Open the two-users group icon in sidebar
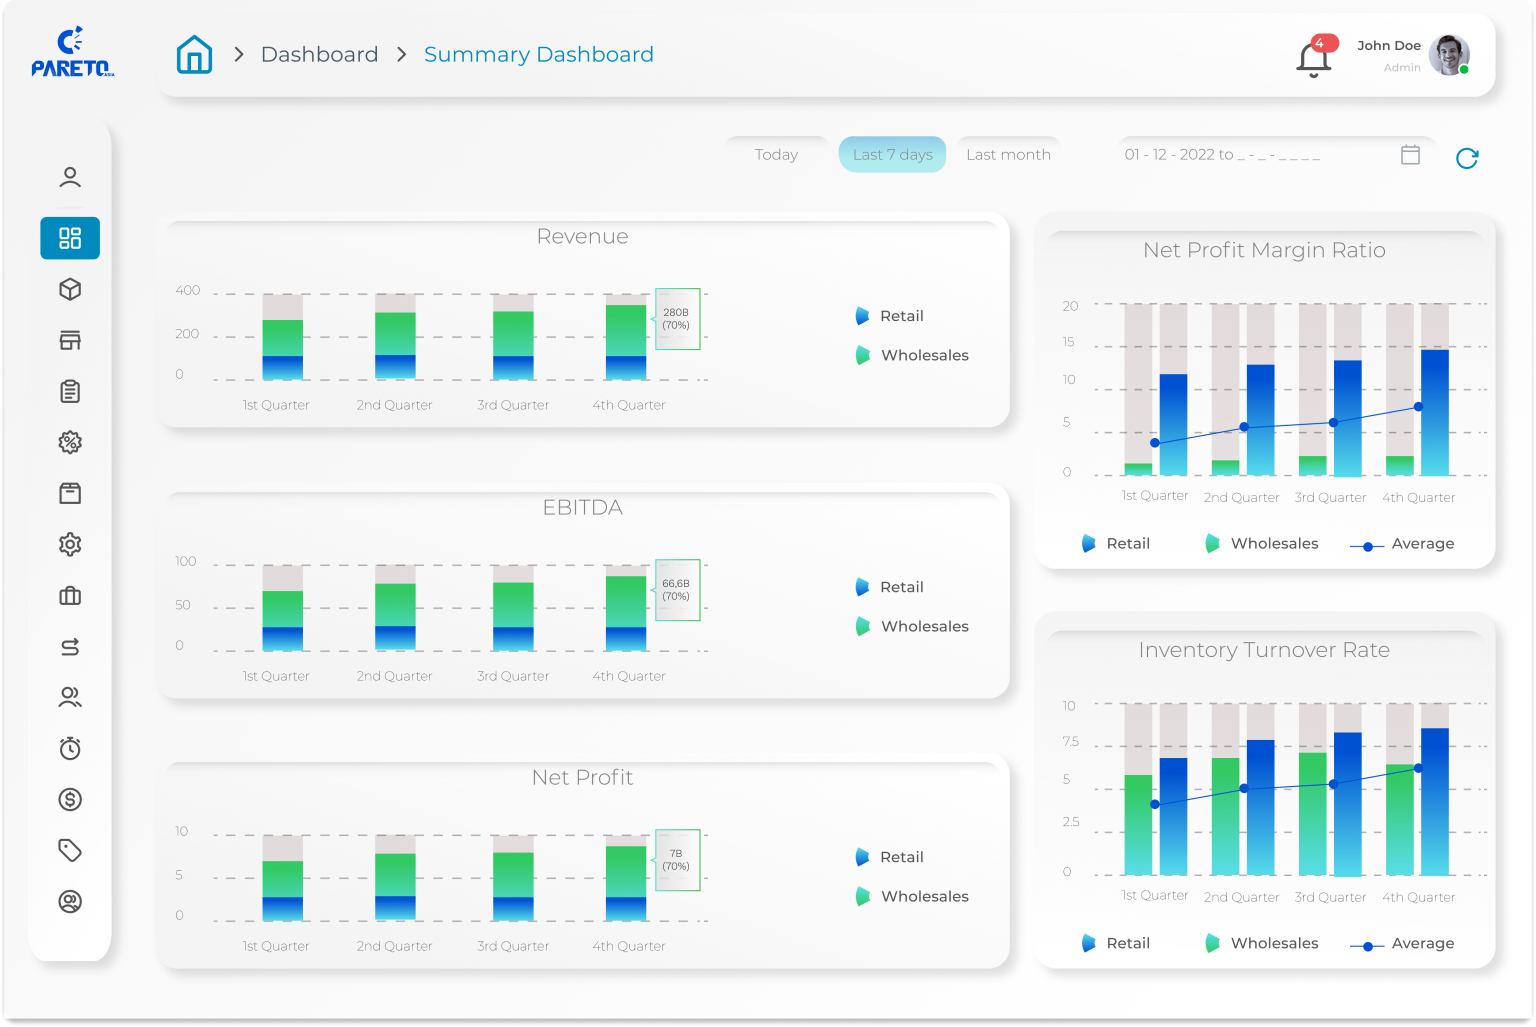This screenshot has height=1027, width=1536. pyautogui.click(x=70, y=697)
